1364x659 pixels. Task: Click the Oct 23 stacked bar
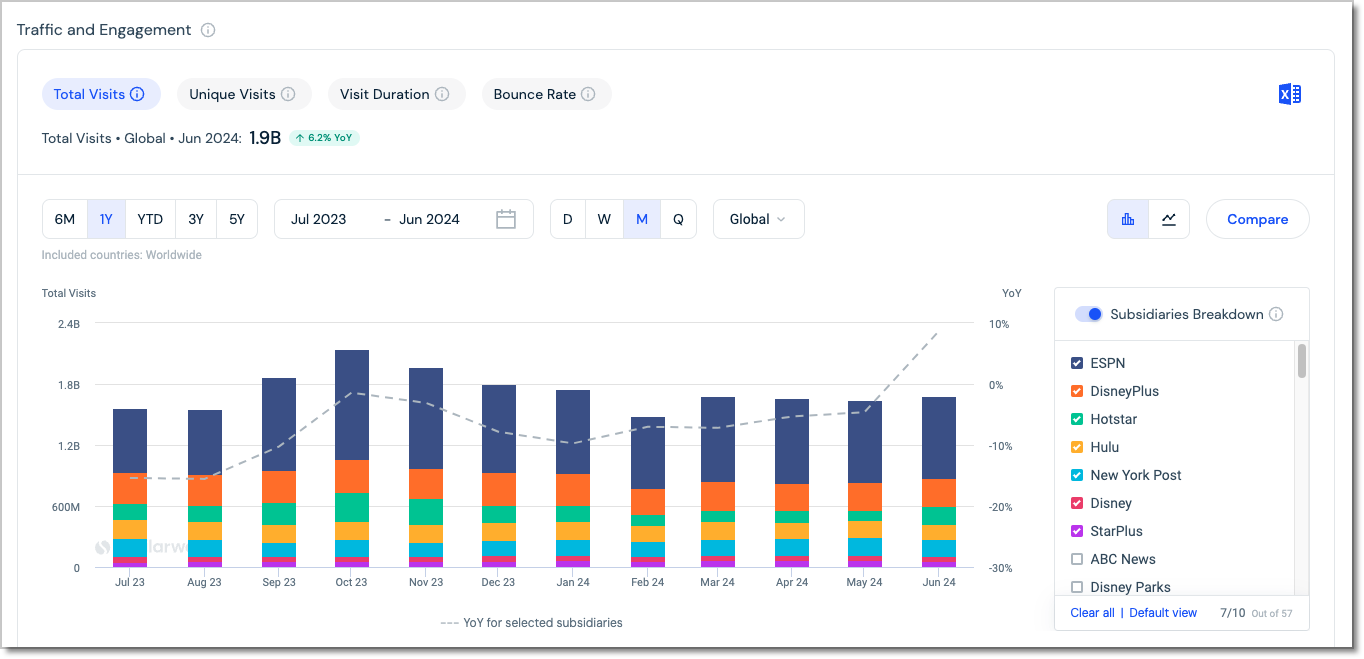click(x=352, y=459)
